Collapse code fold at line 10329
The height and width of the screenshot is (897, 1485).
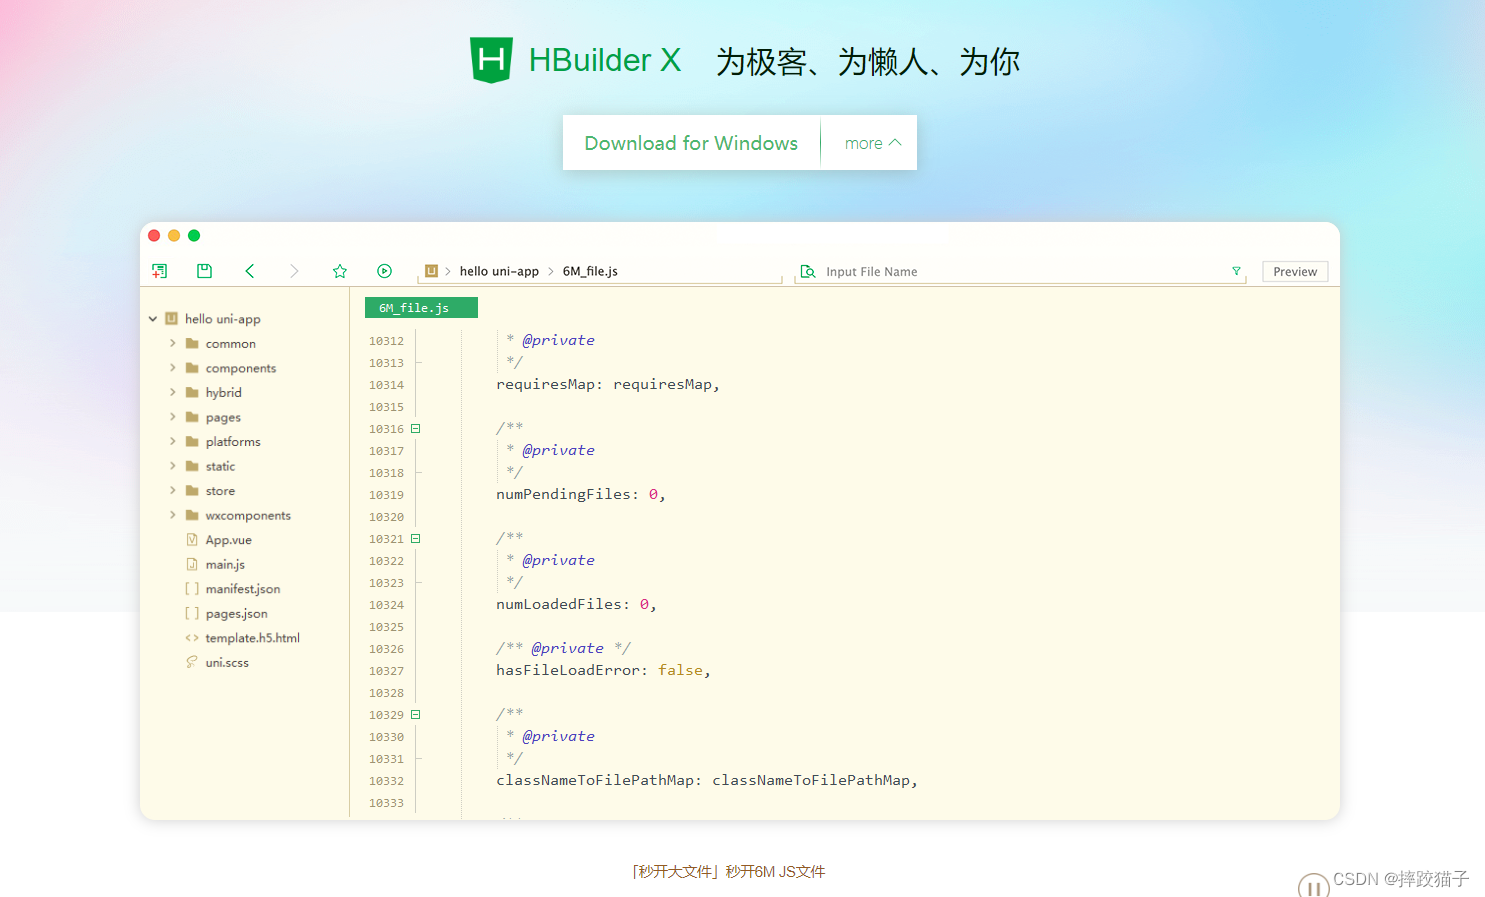(x=416, y=715)
